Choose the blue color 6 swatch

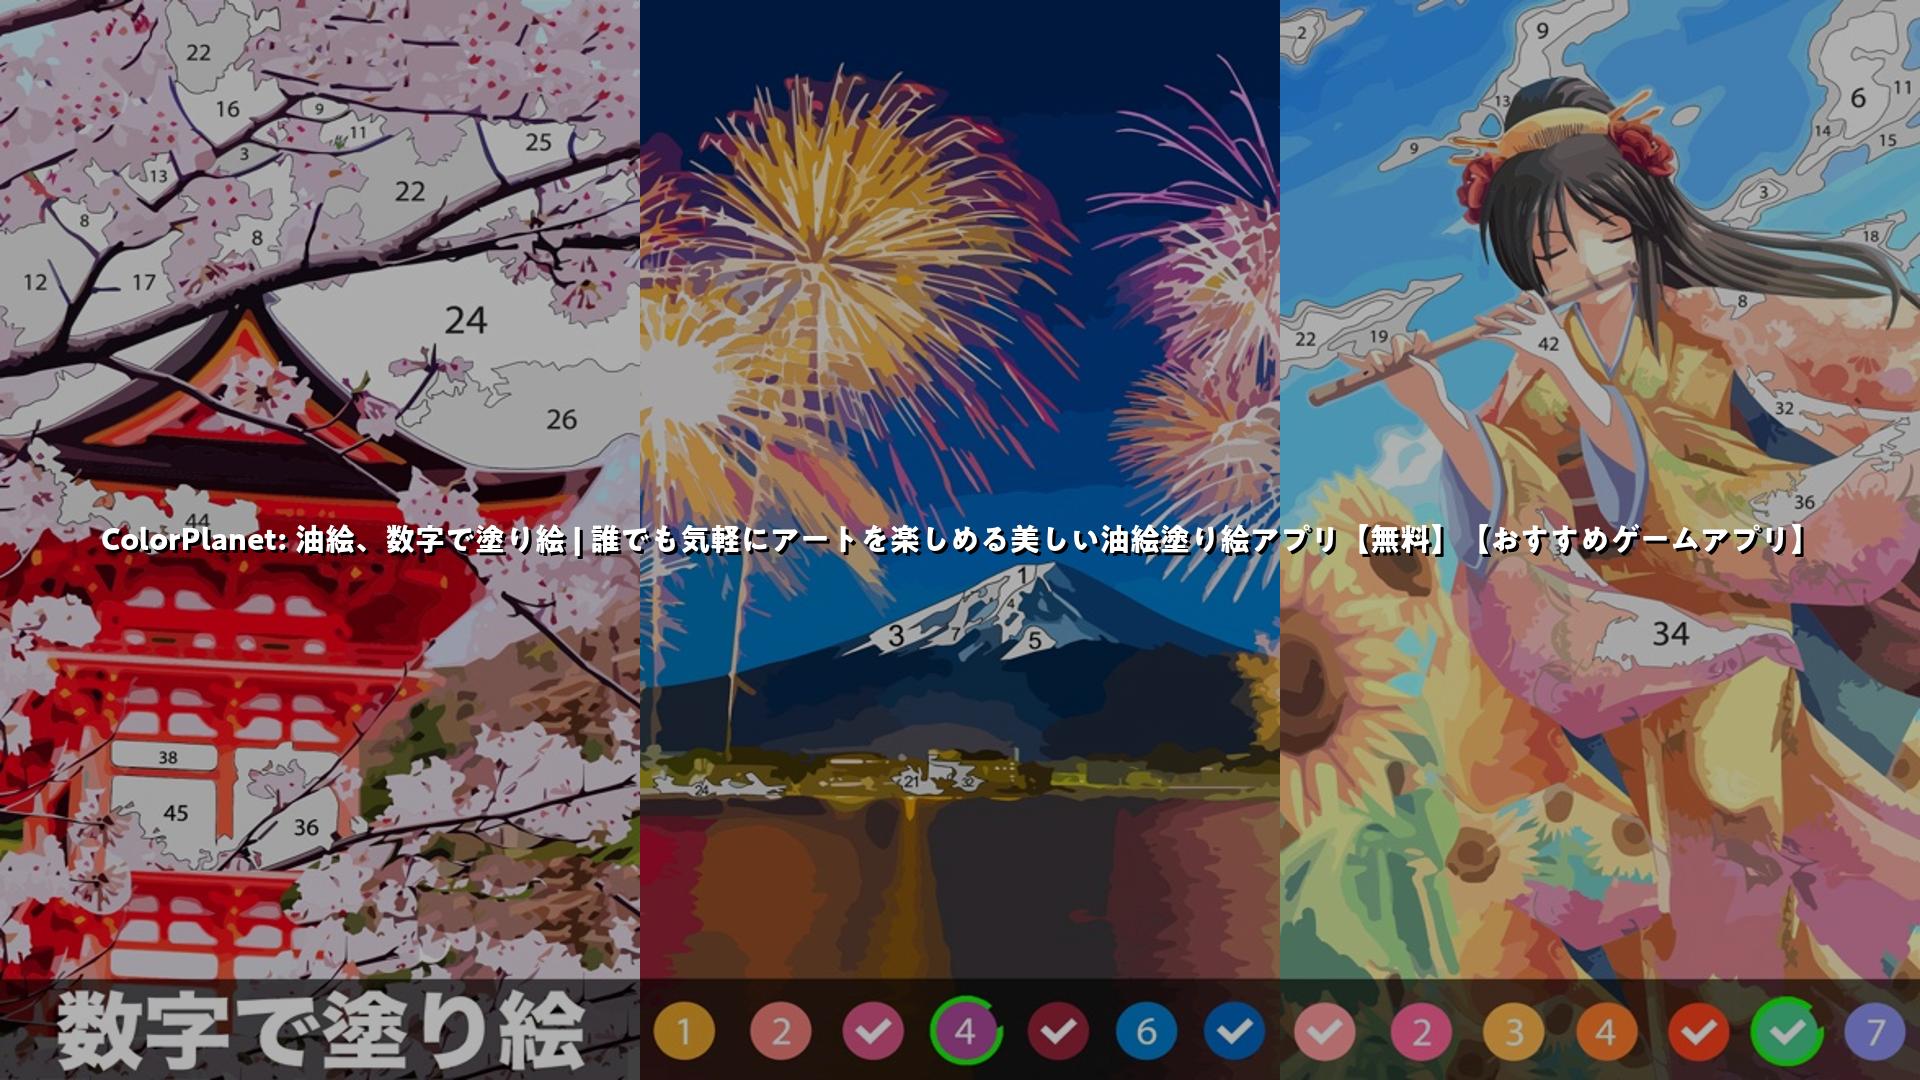pyautogui.click(x=1147, y=1031)
